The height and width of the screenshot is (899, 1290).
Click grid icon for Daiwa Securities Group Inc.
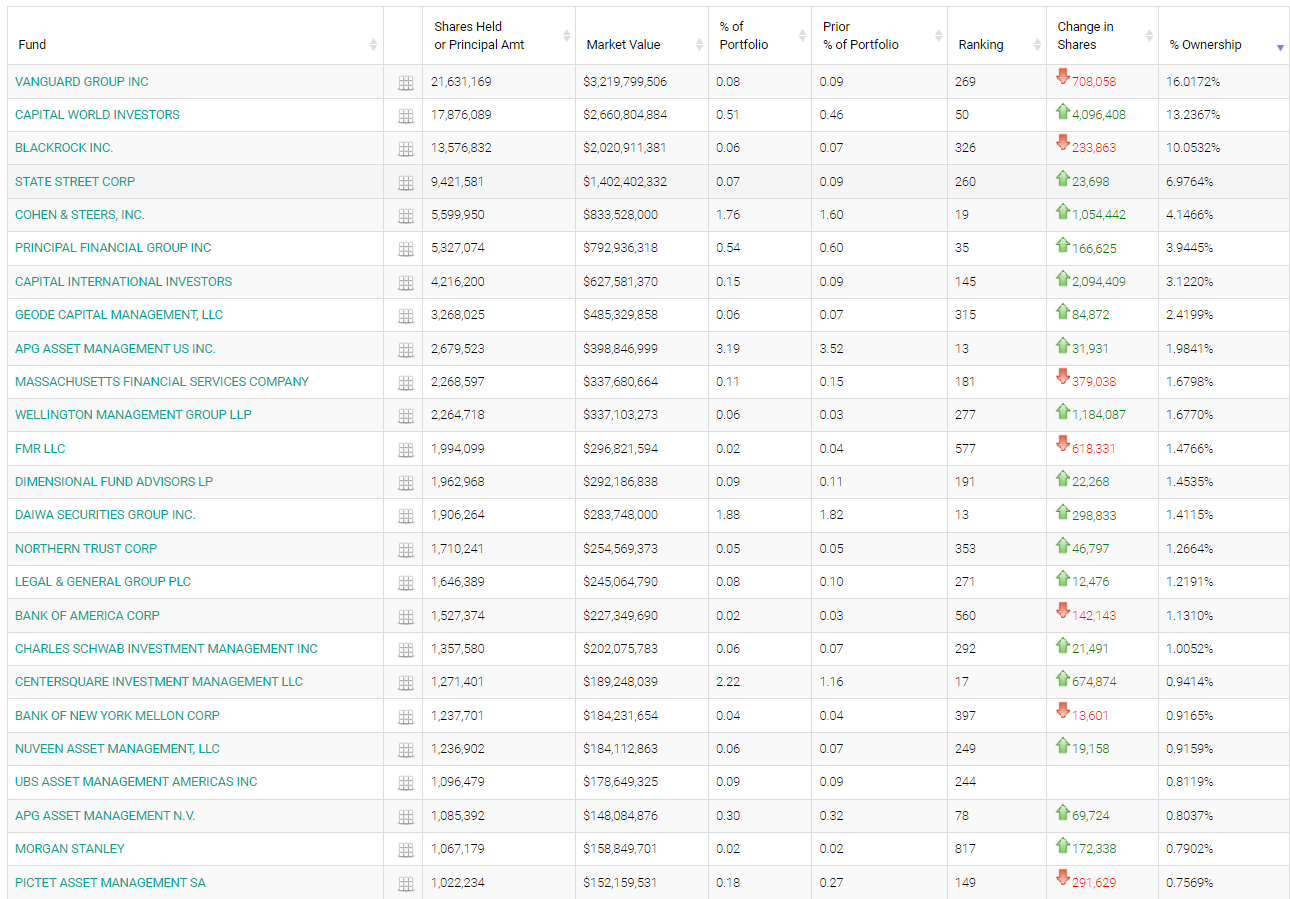coord(405,516)
